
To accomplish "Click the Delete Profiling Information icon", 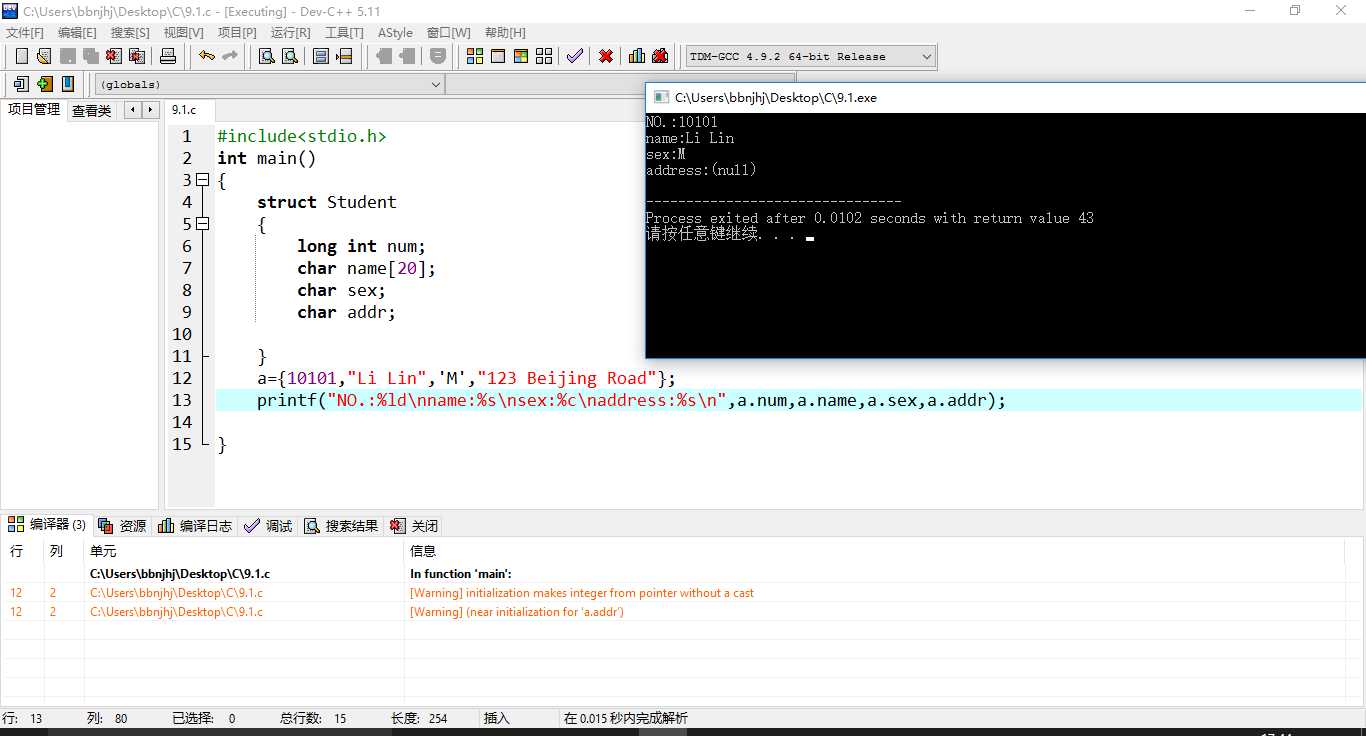I will click(x=660, y=56).
